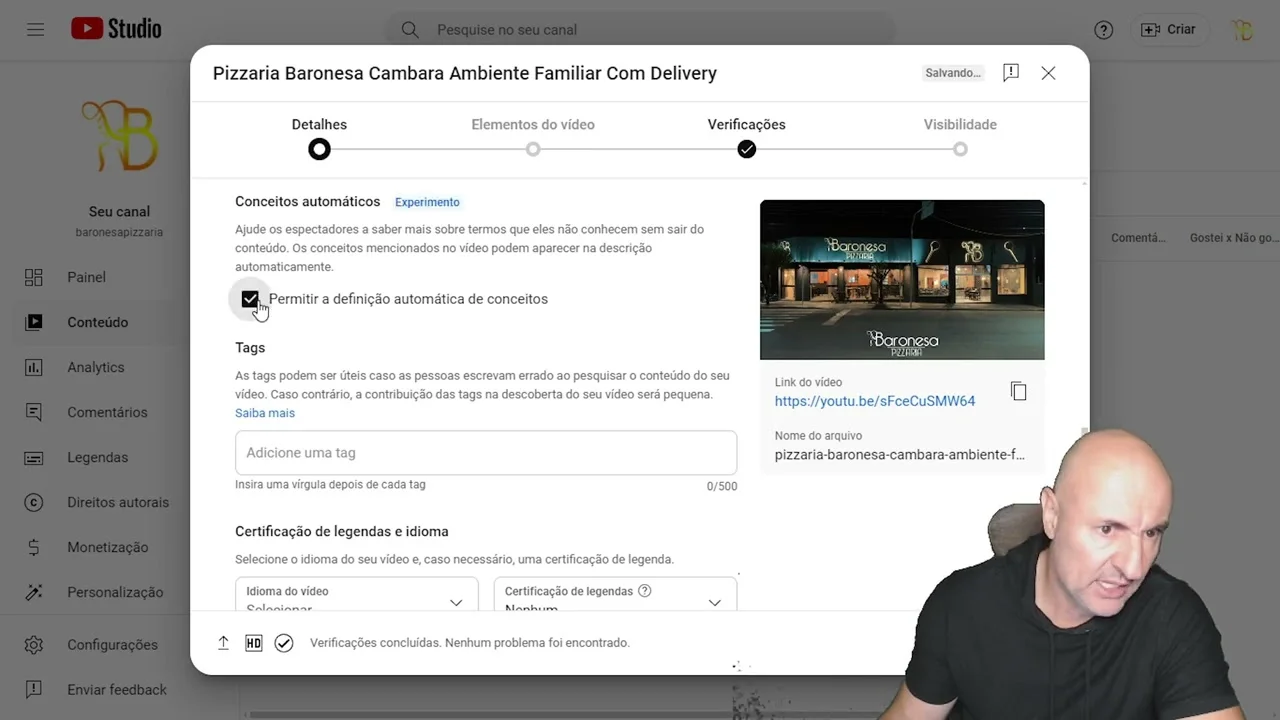Image resolution: width=1280 pixels, height=720 pixels.
Task: Click the Seu canal label
Action: pos(119,211)
